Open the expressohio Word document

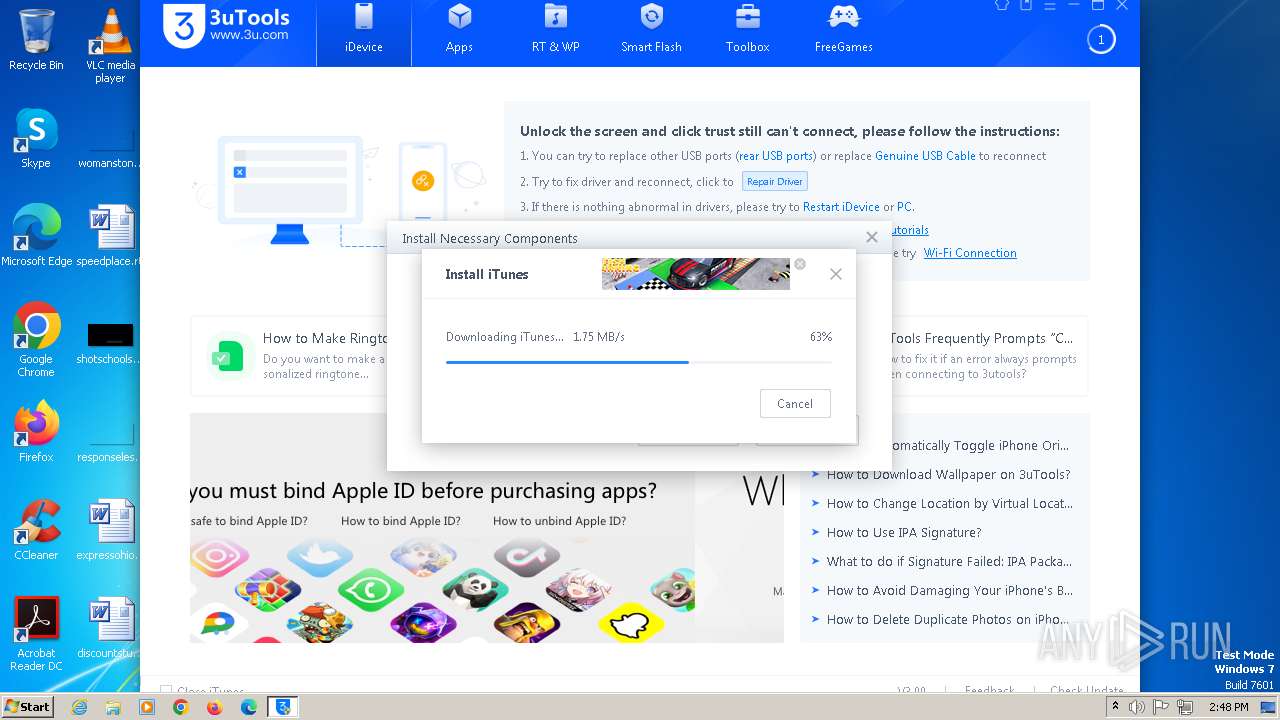click(110, 530)
